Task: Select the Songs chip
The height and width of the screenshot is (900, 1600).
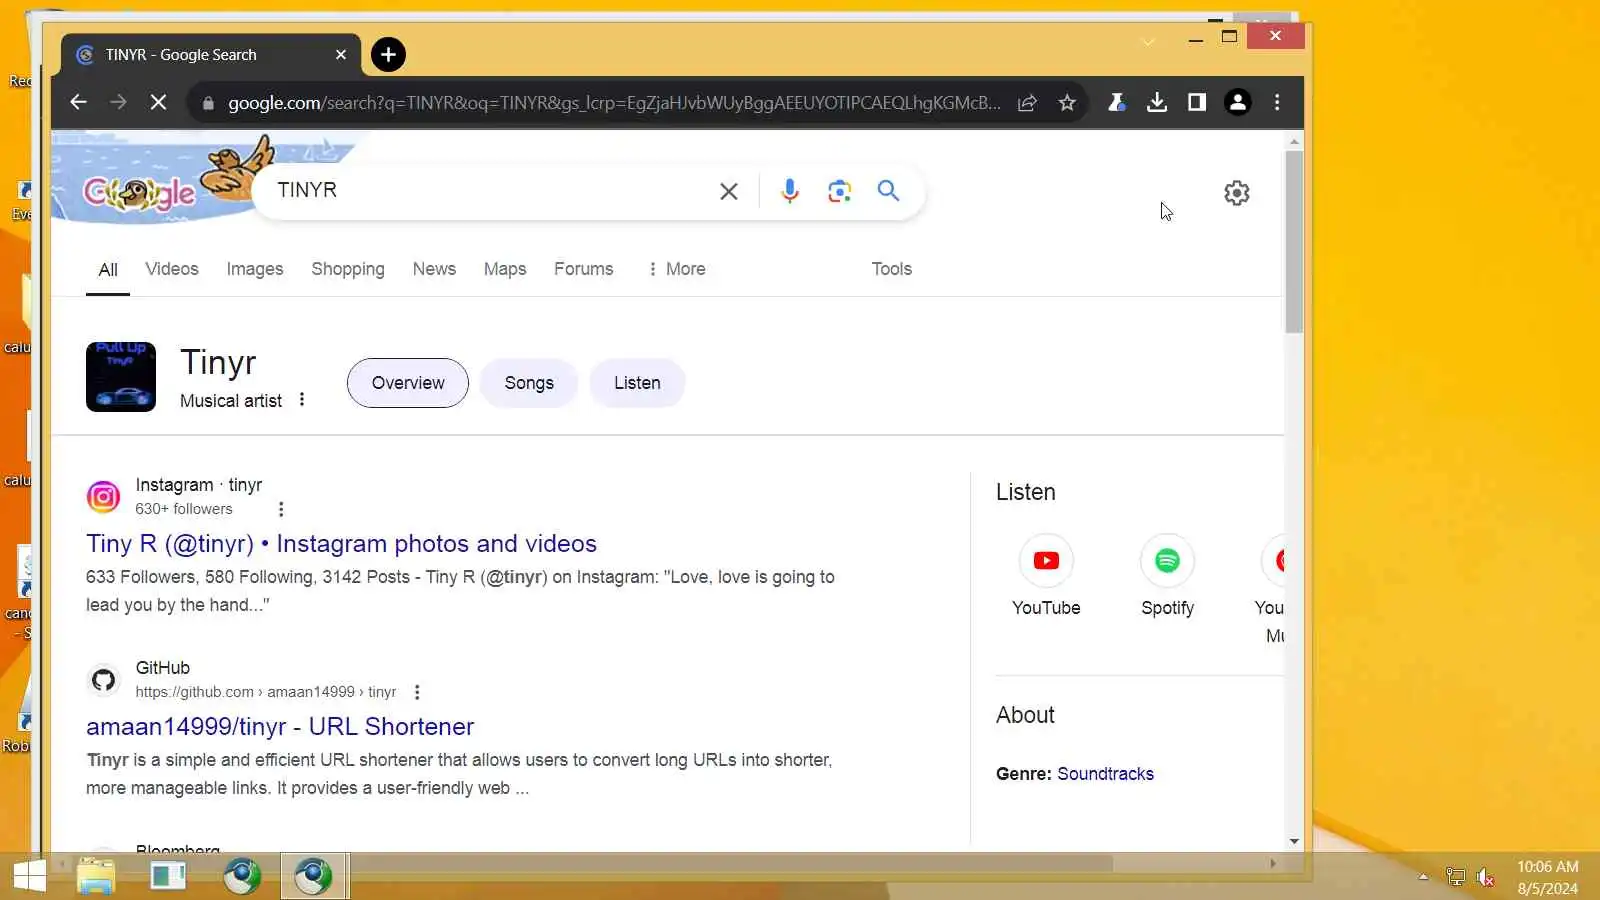Action: pos(529,383)
